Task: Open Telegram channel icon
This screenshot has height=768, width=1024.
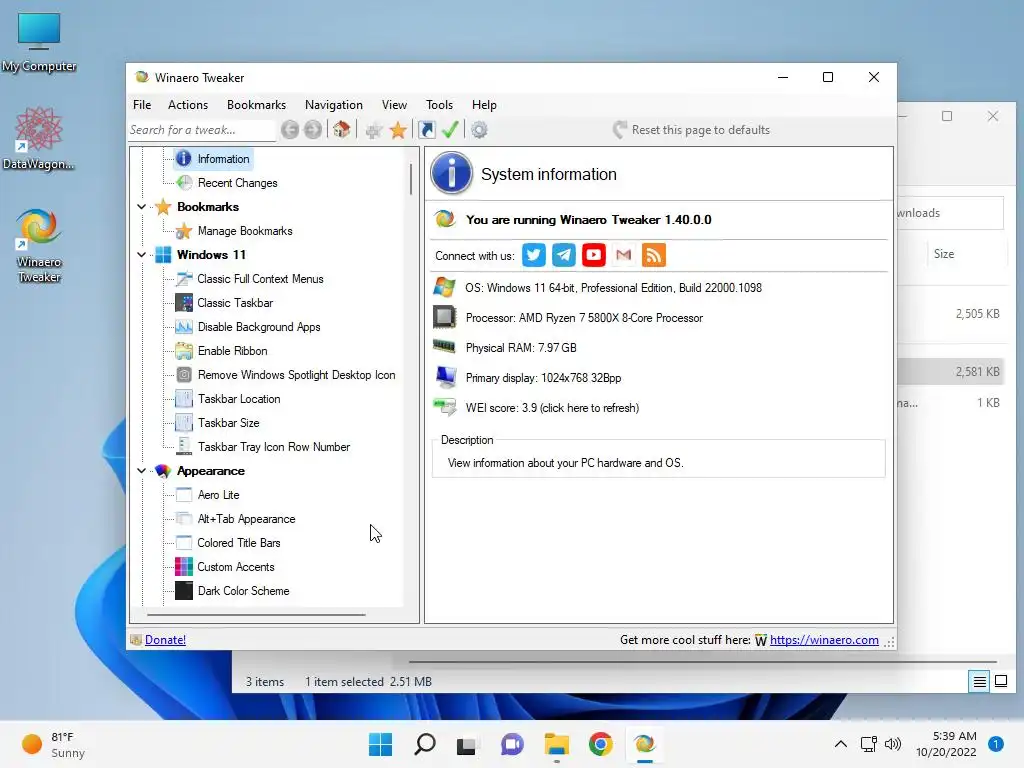Action: click(x=564, y=255)
